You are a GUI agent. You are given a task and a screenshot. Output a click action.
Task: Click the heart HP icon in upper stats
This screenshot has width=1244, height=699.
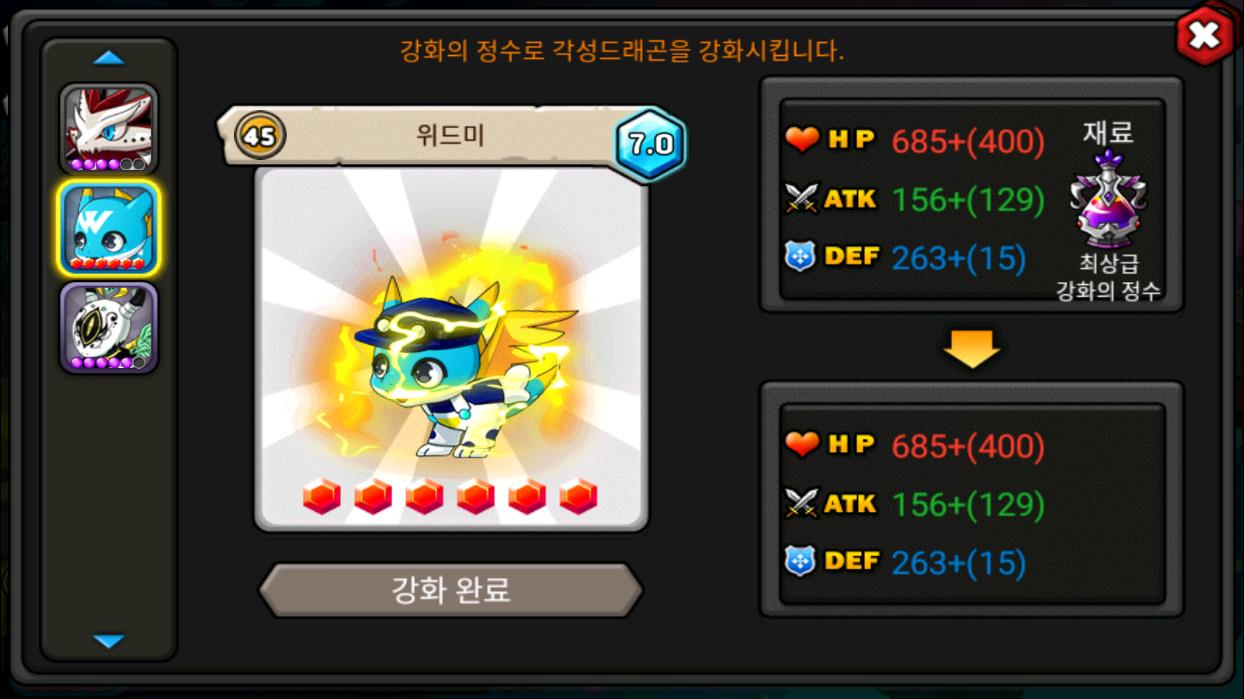802,140
